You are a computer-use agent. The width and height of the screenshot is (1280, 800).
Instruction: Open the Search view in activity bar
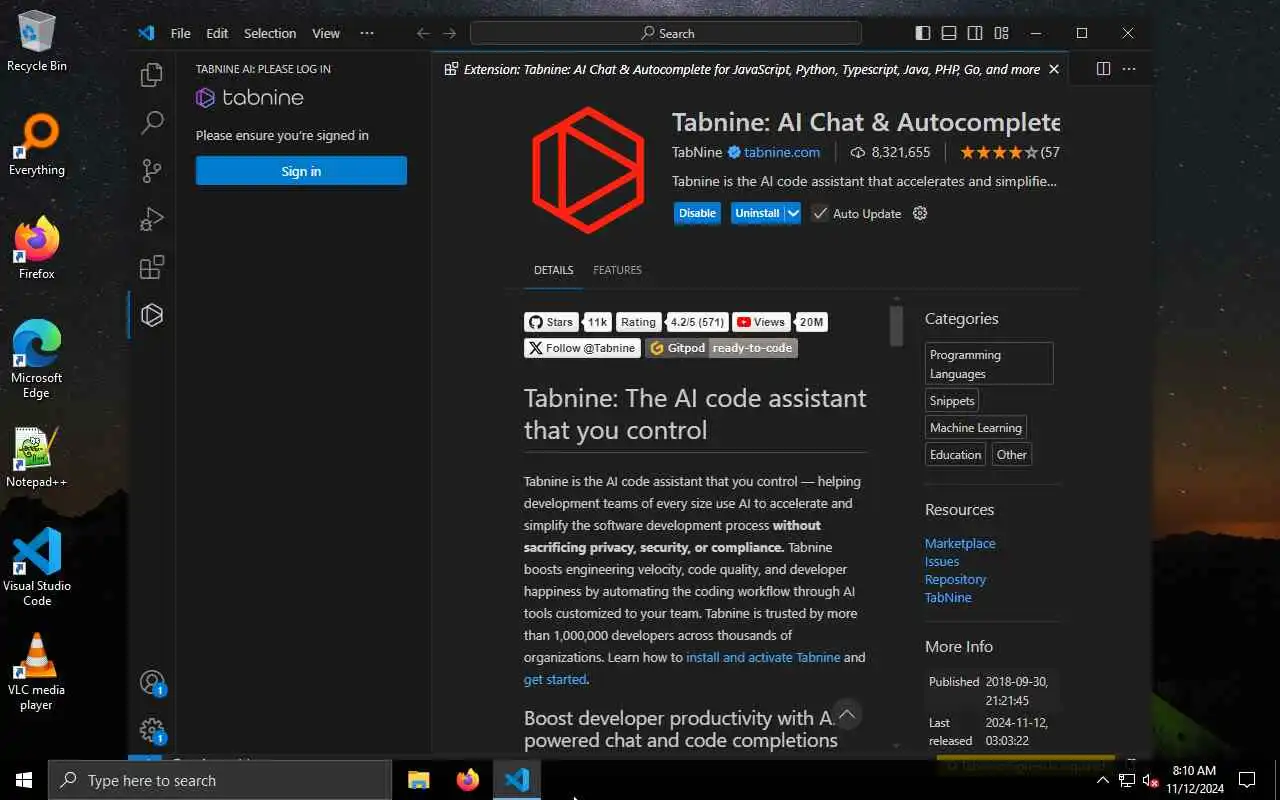click(x=152, y=123)
